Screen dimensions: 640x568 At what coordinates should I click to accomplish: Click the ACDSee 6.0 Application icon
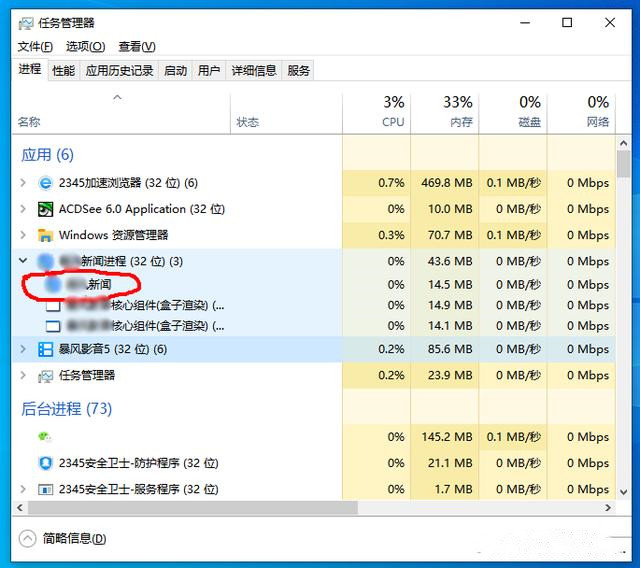(x=45, y=209)
